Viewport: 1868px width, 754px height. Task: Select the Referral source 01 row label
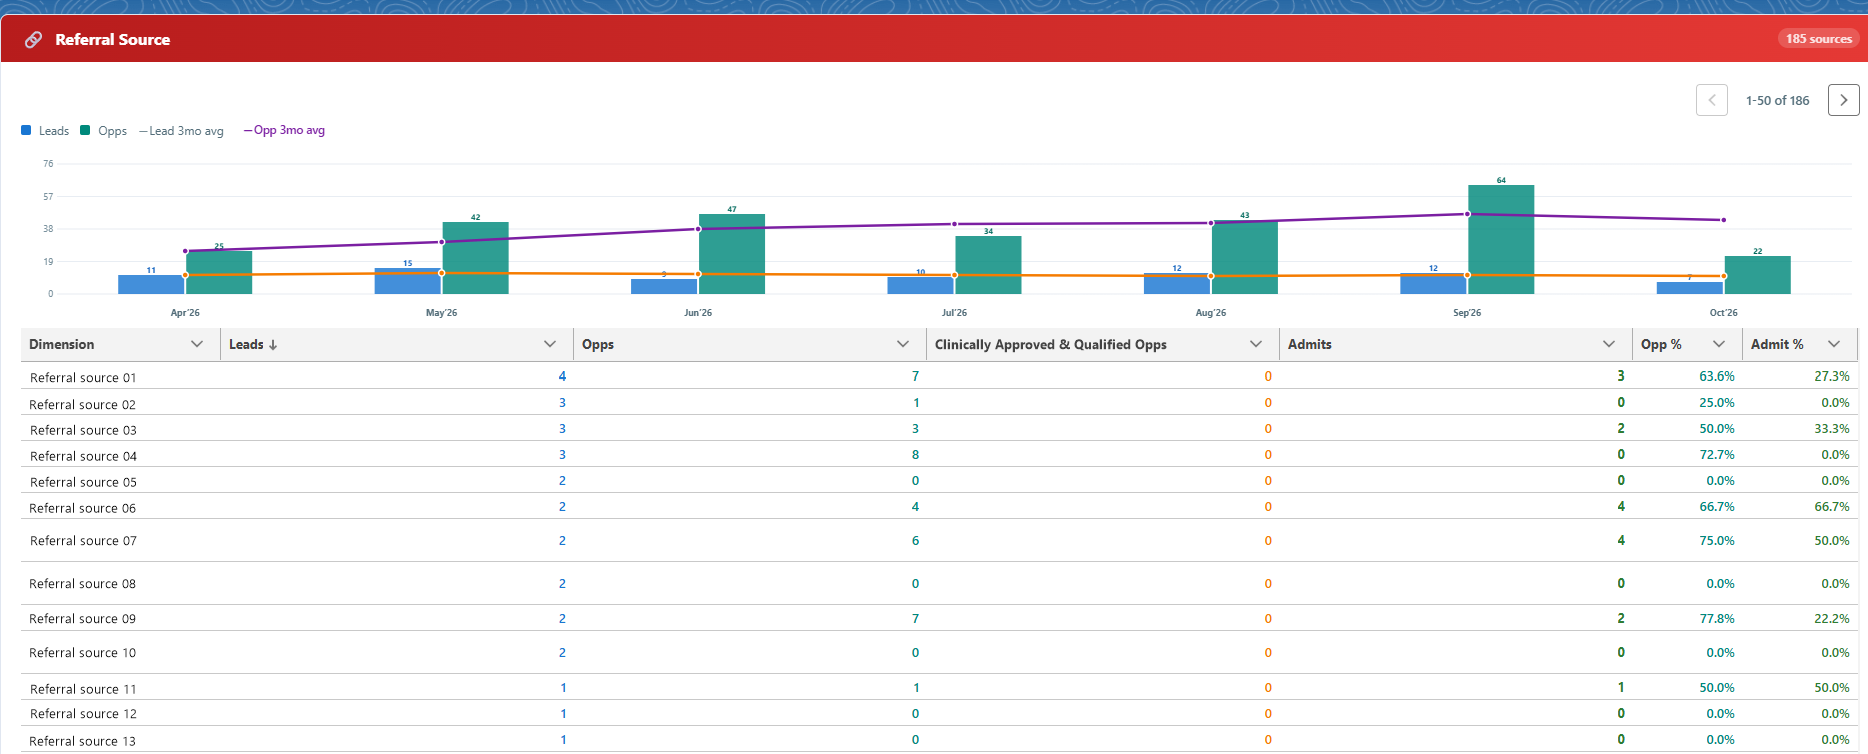(x=83, y=378)
